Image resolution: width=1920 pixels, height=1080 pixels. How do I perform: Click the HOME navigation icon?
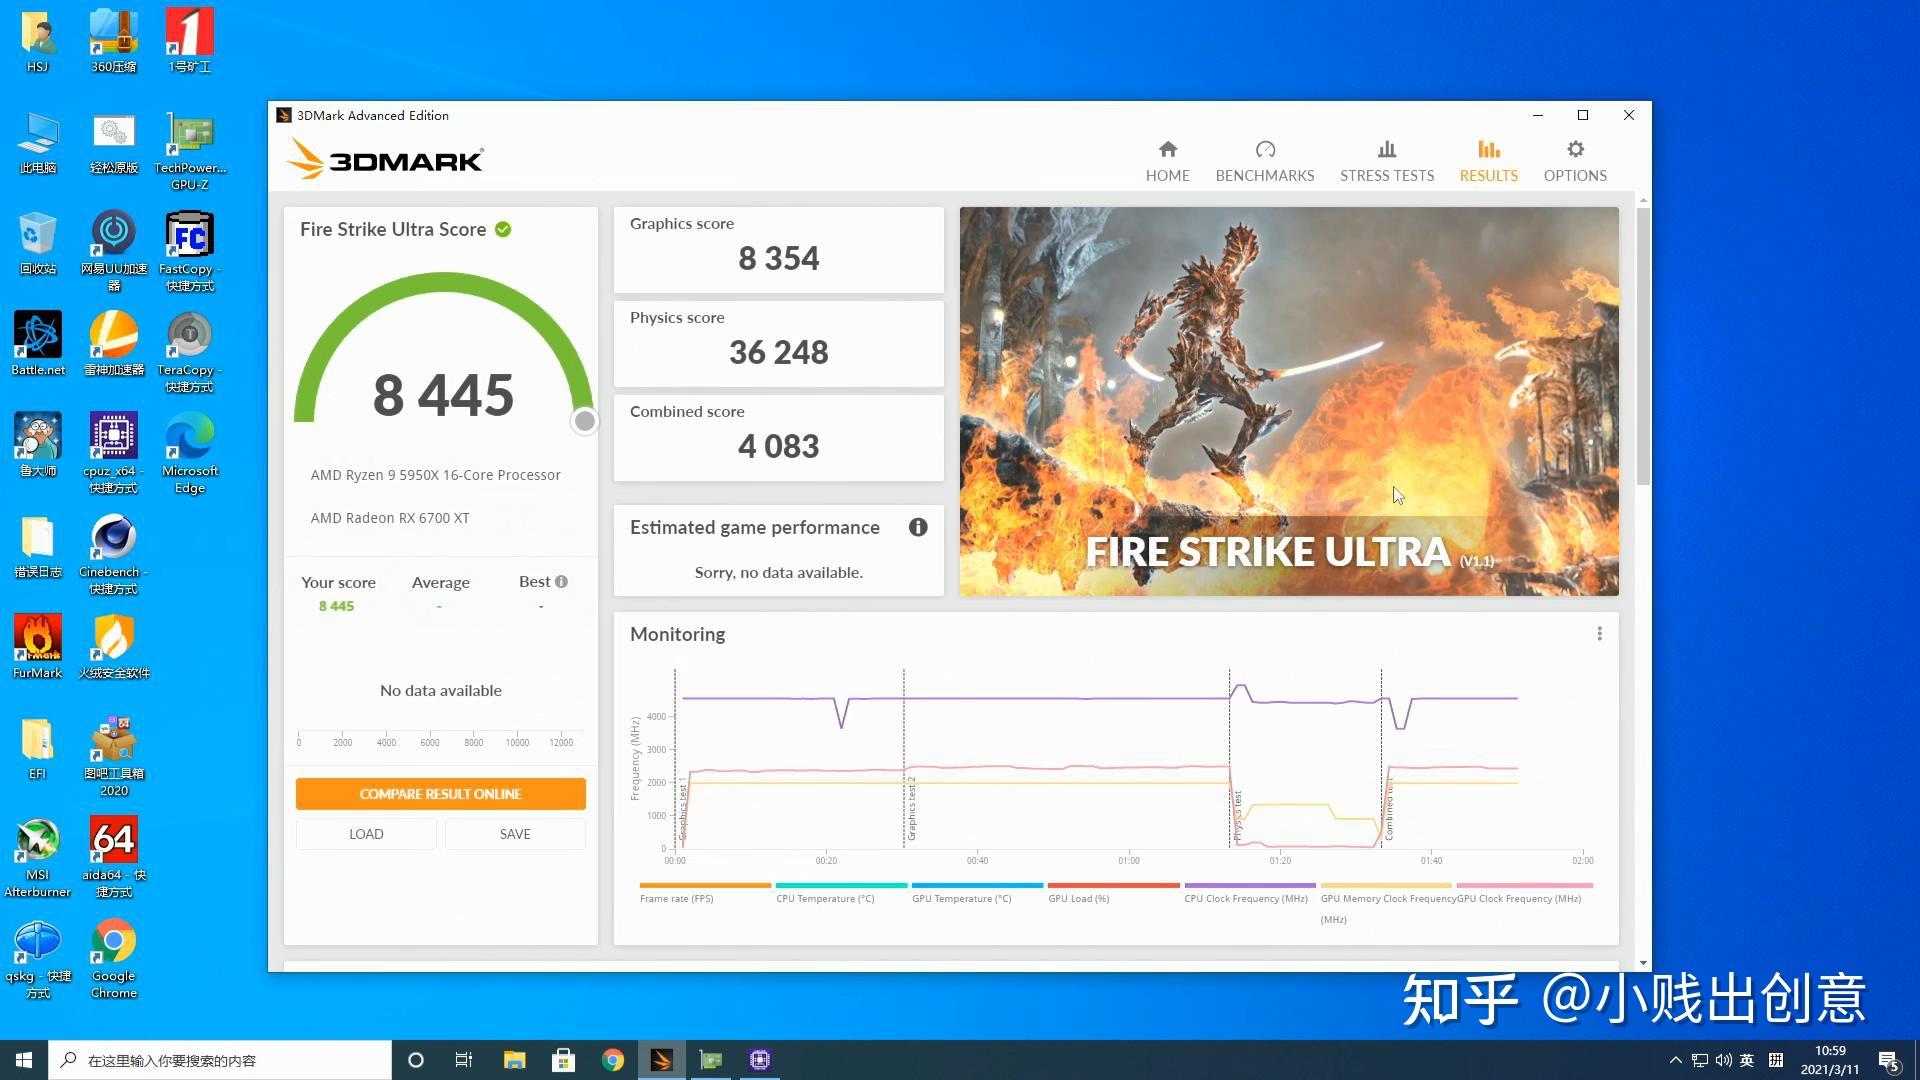1167,160
